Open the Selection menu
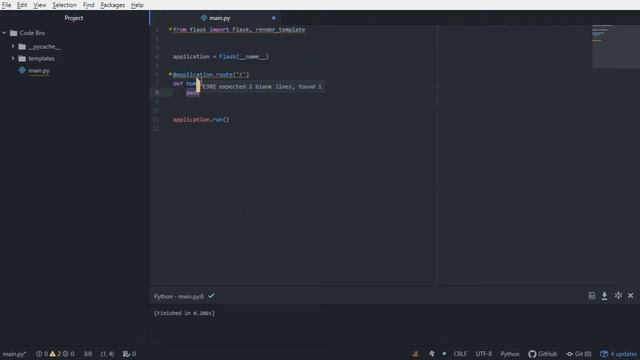The width and height of the screenshot is (640, 360). (x=64, y=5)
